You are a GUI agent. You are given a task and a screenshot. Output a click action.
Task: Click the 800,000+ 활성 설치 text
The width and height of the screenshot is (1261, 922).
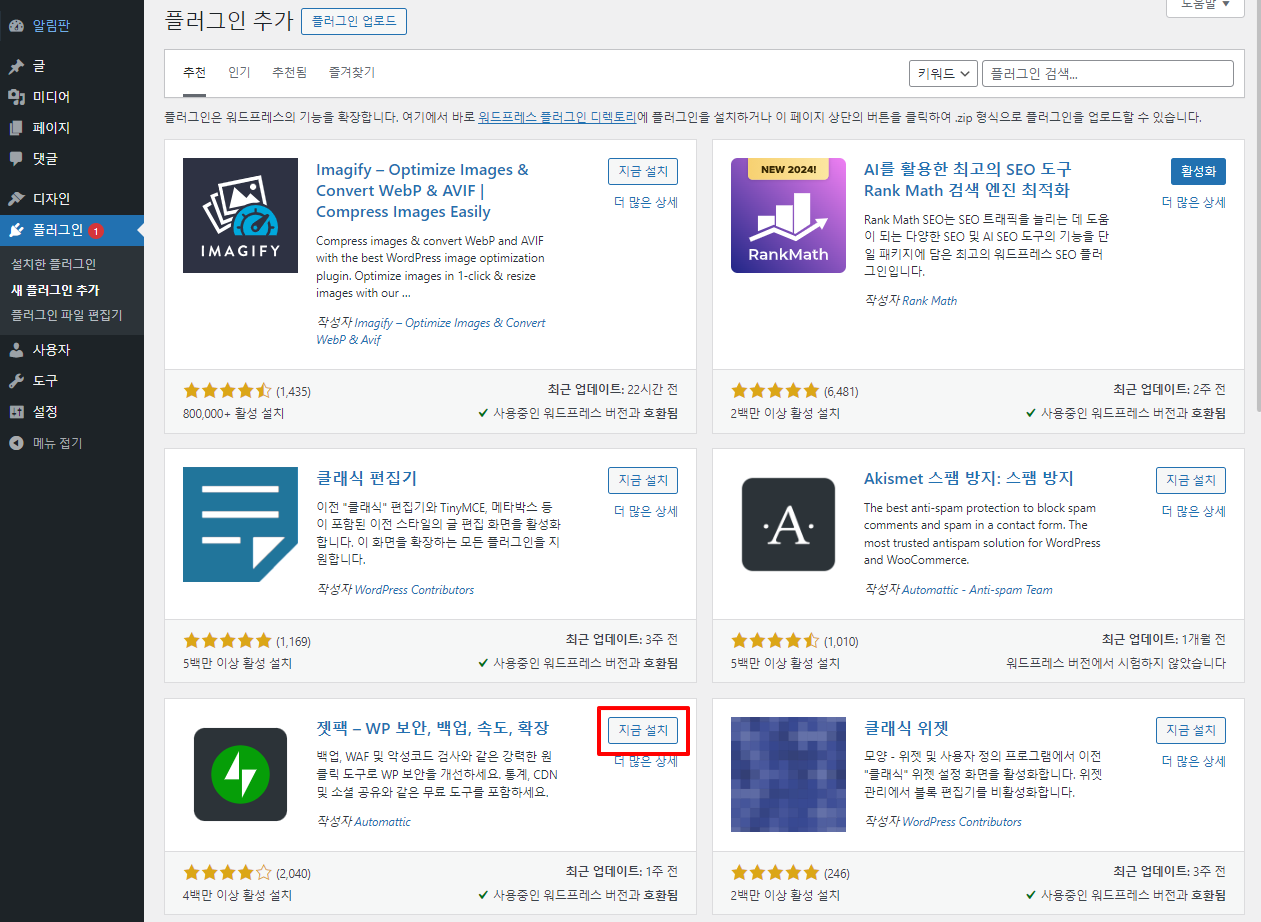tap(234, 413)
